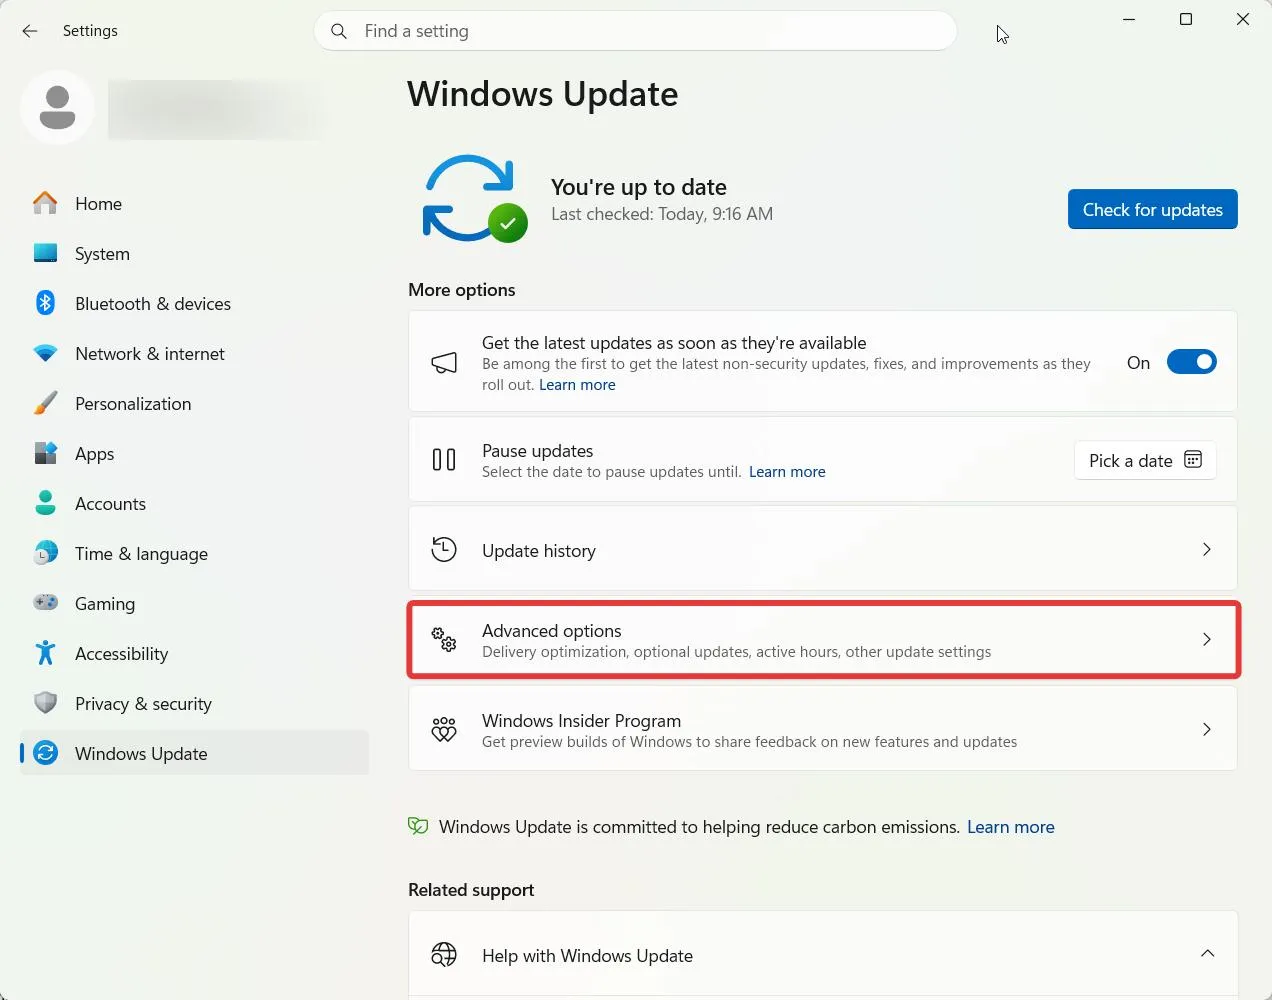Click the Home house icon

[45, 203]
